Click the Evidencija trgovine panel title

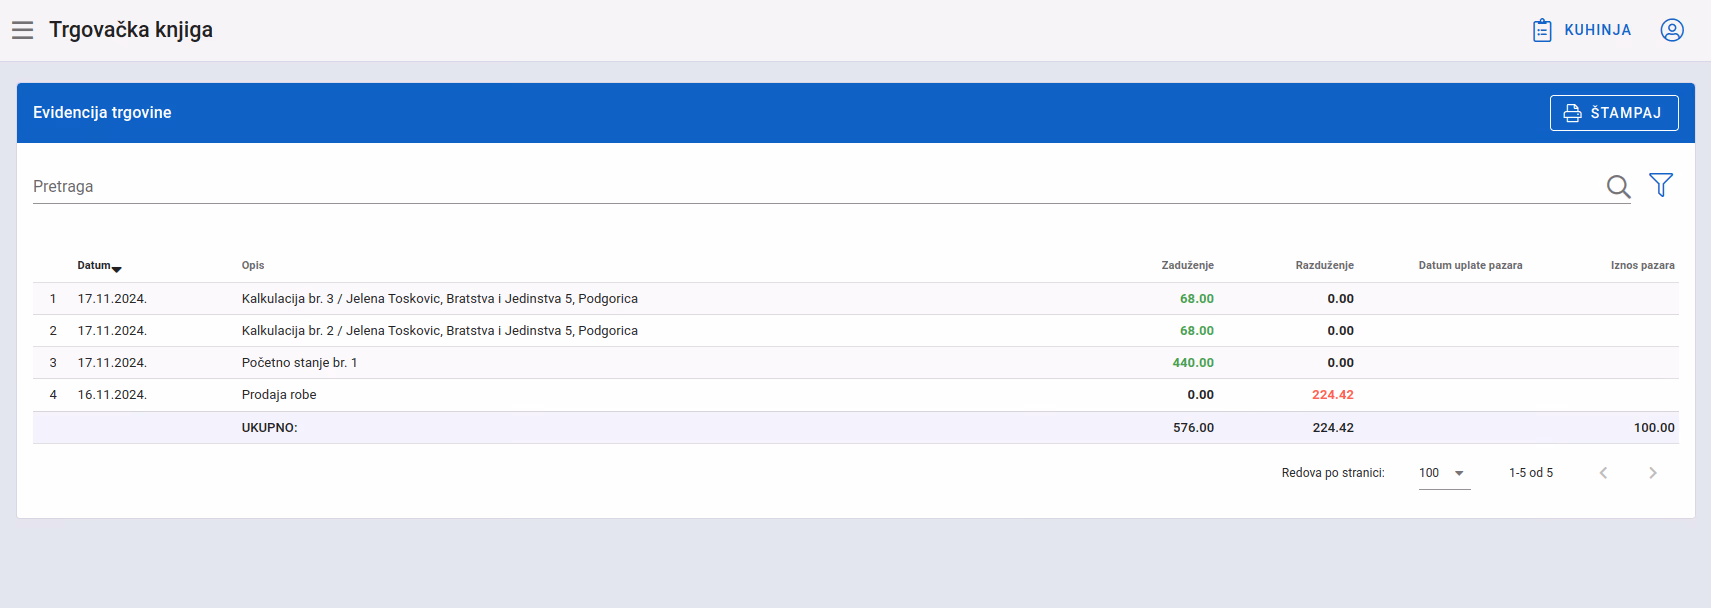(x=102, y=113)
